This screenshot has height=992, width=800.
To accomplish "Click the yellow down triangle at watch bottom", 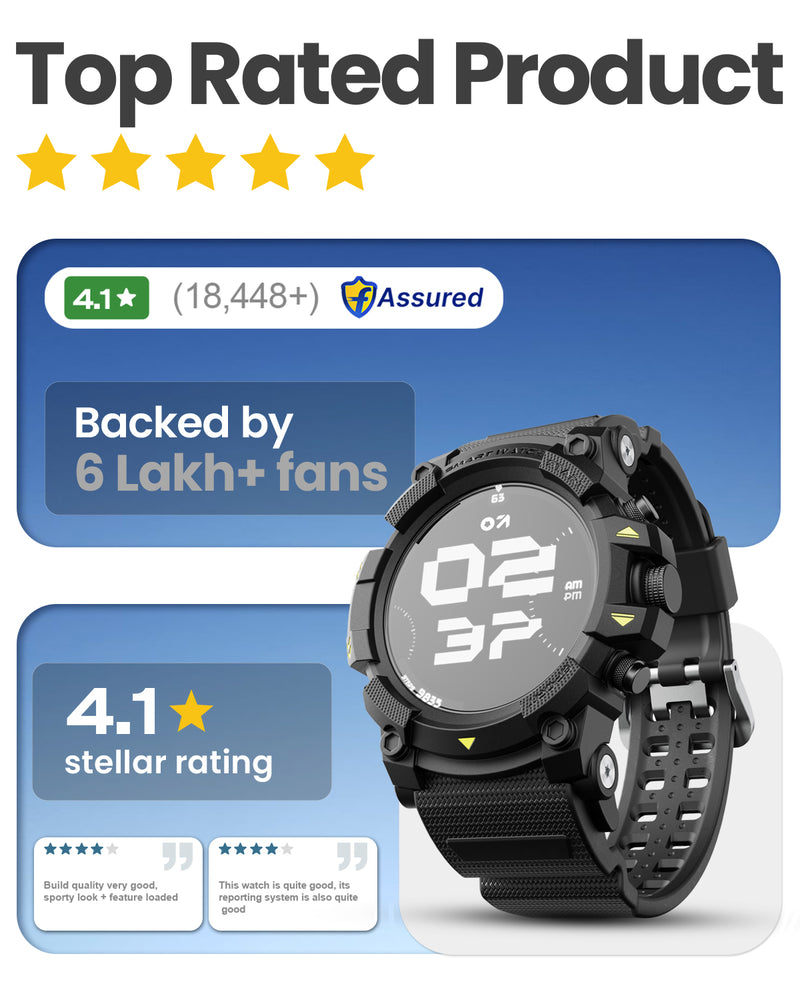I will 466,742.
